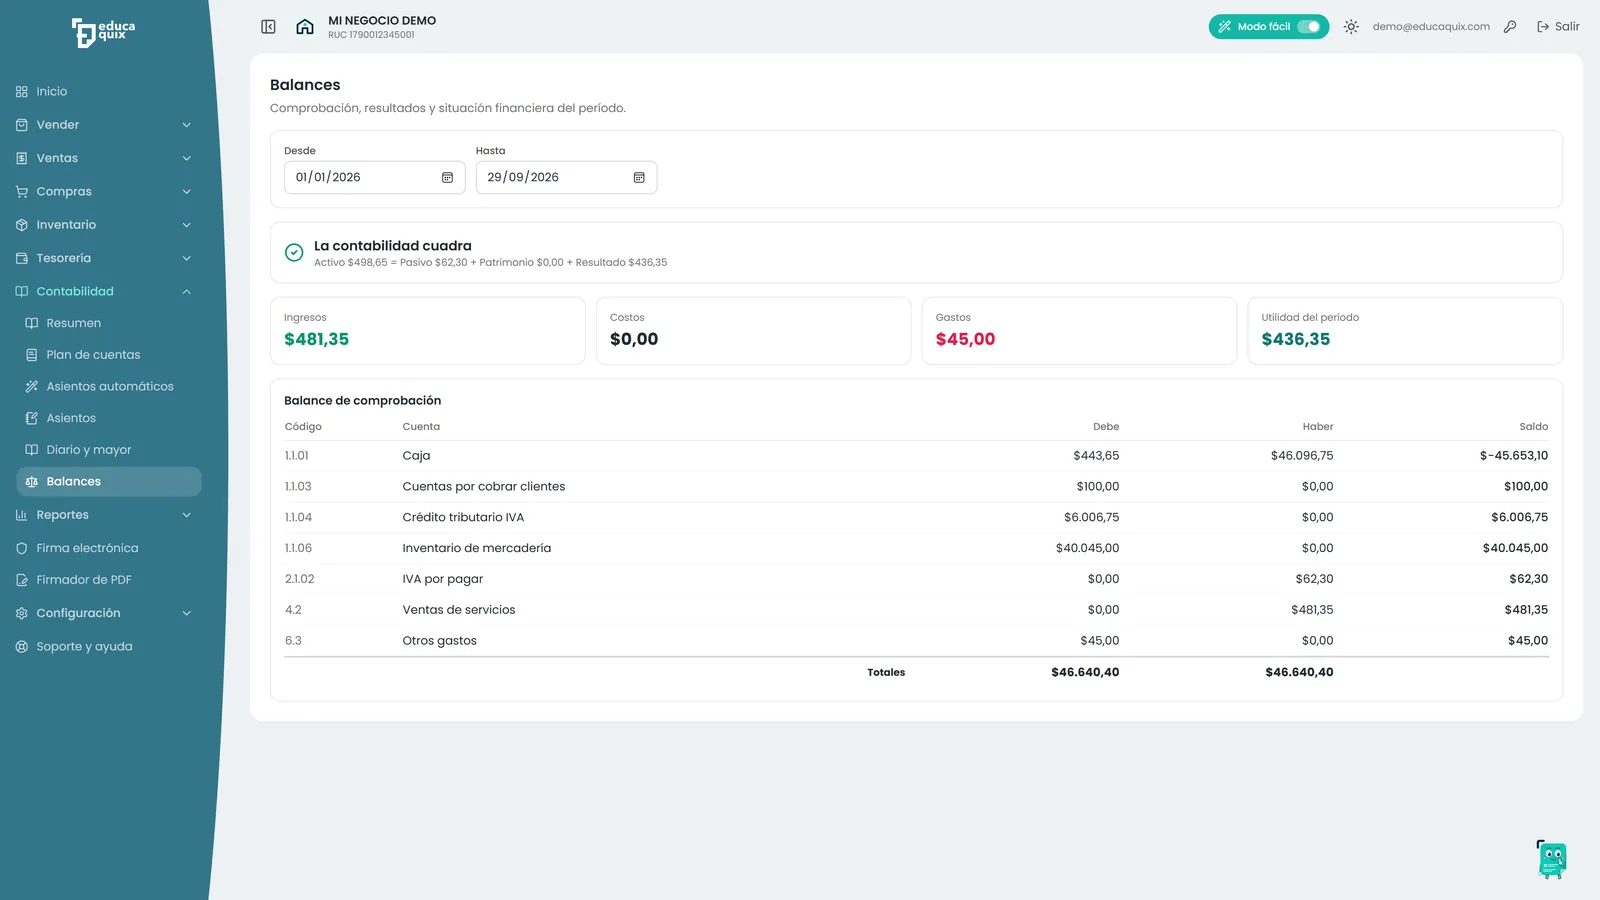Collapse the sidebar with the panel icon
This screenshot has height=900, width=1600.
click(268, 27)
